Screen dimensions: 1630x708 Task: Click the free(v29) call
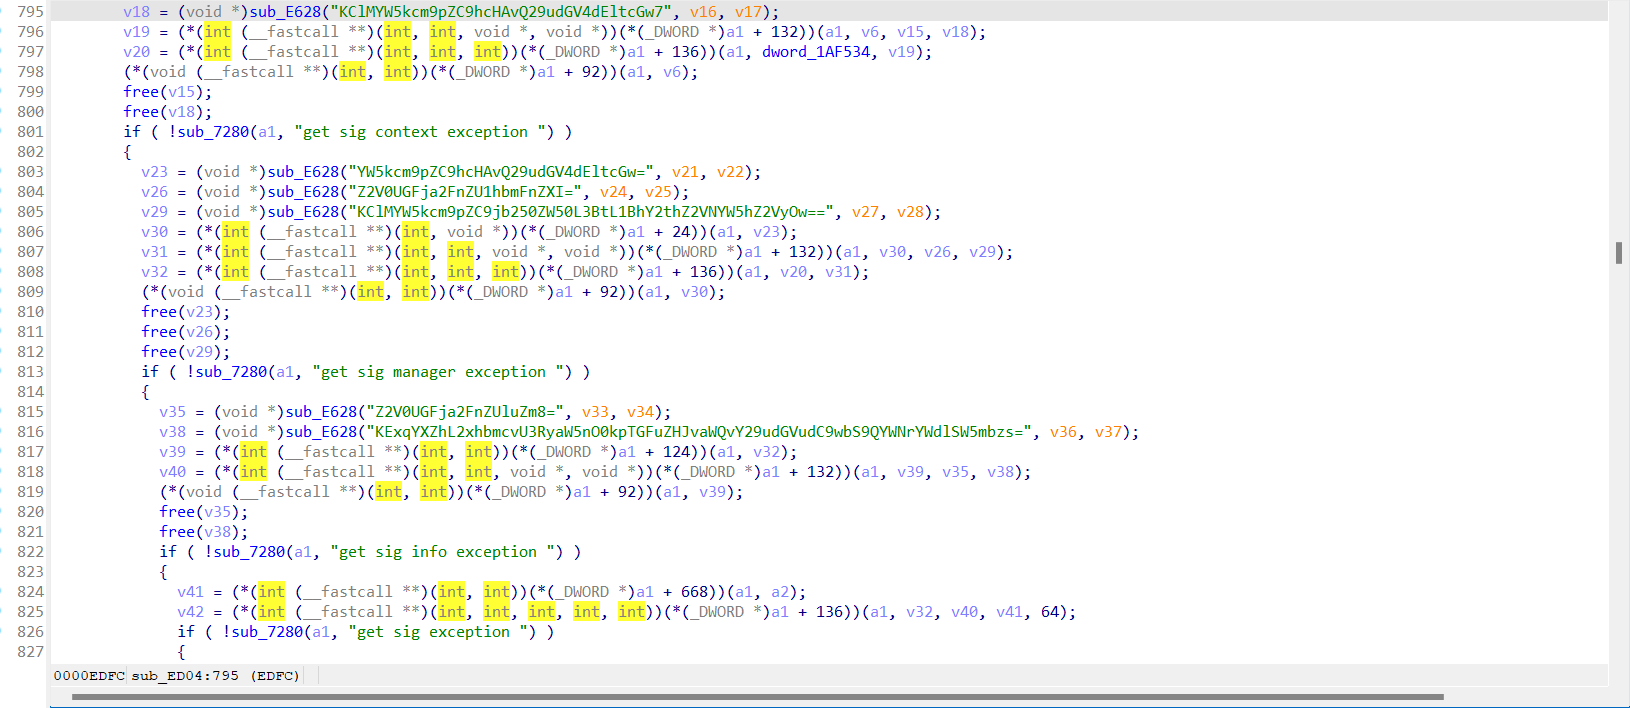point(185,352)
